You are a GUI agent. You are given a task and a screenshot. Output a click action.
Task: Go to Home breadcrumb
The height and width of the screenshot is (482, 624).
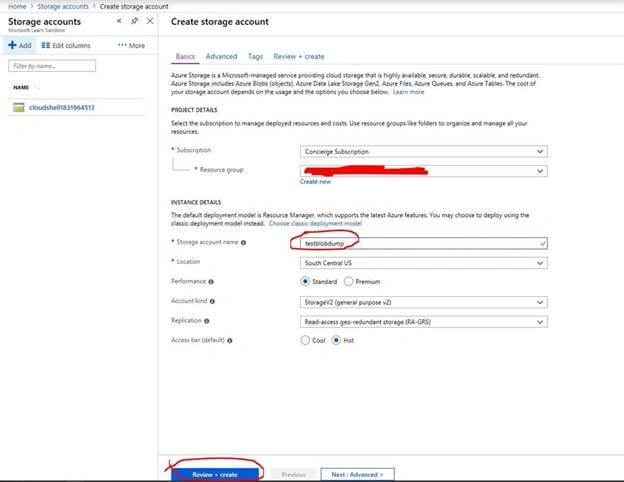point(17,6)
